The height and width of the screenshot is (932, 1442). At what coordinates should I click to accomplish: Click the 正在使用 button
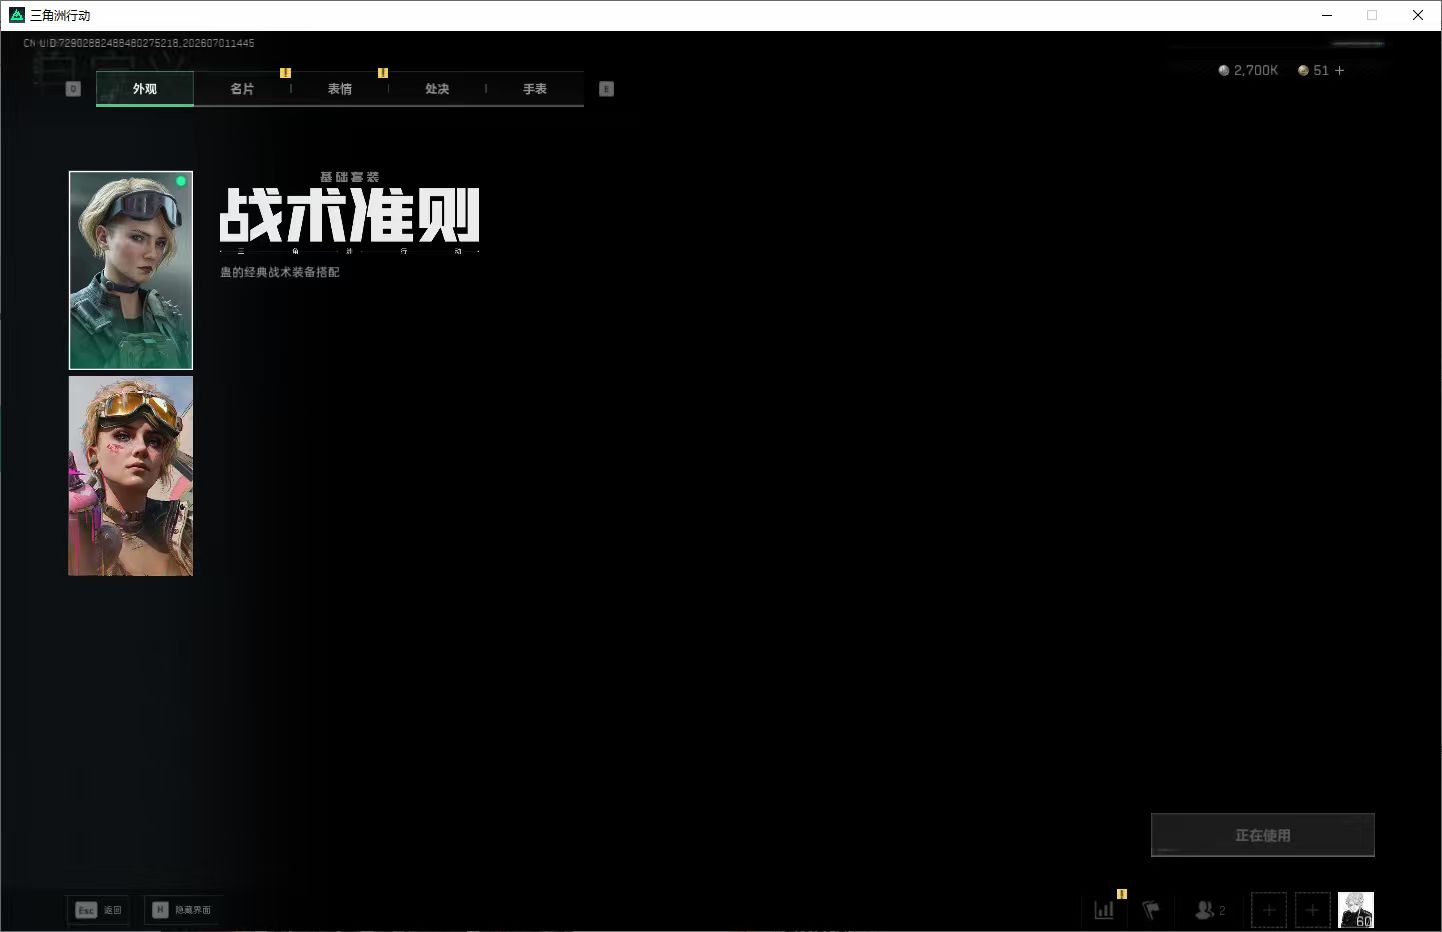1263,835
